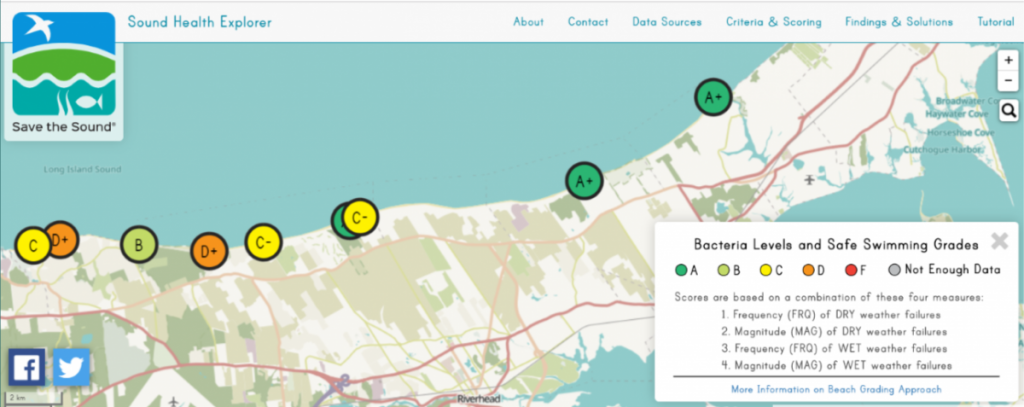Open the Twitter share icon

(72, 367)
